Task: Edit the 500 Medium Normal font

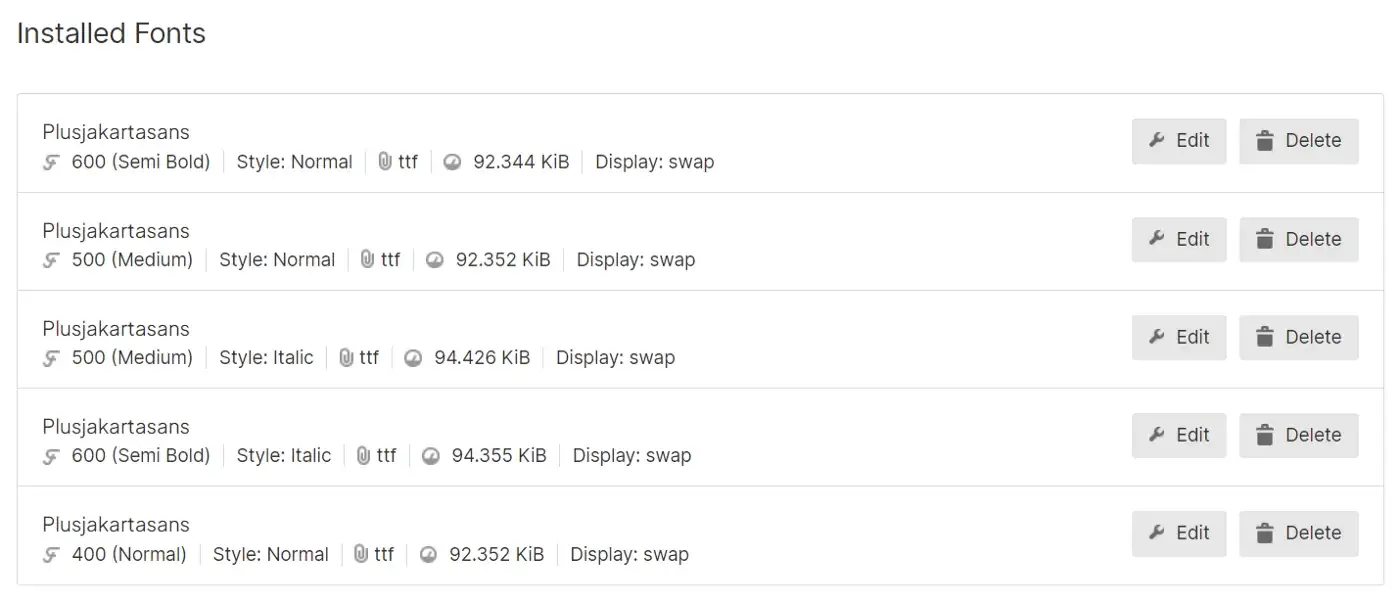Action: pyautogui.click(x=1179, y=239)
